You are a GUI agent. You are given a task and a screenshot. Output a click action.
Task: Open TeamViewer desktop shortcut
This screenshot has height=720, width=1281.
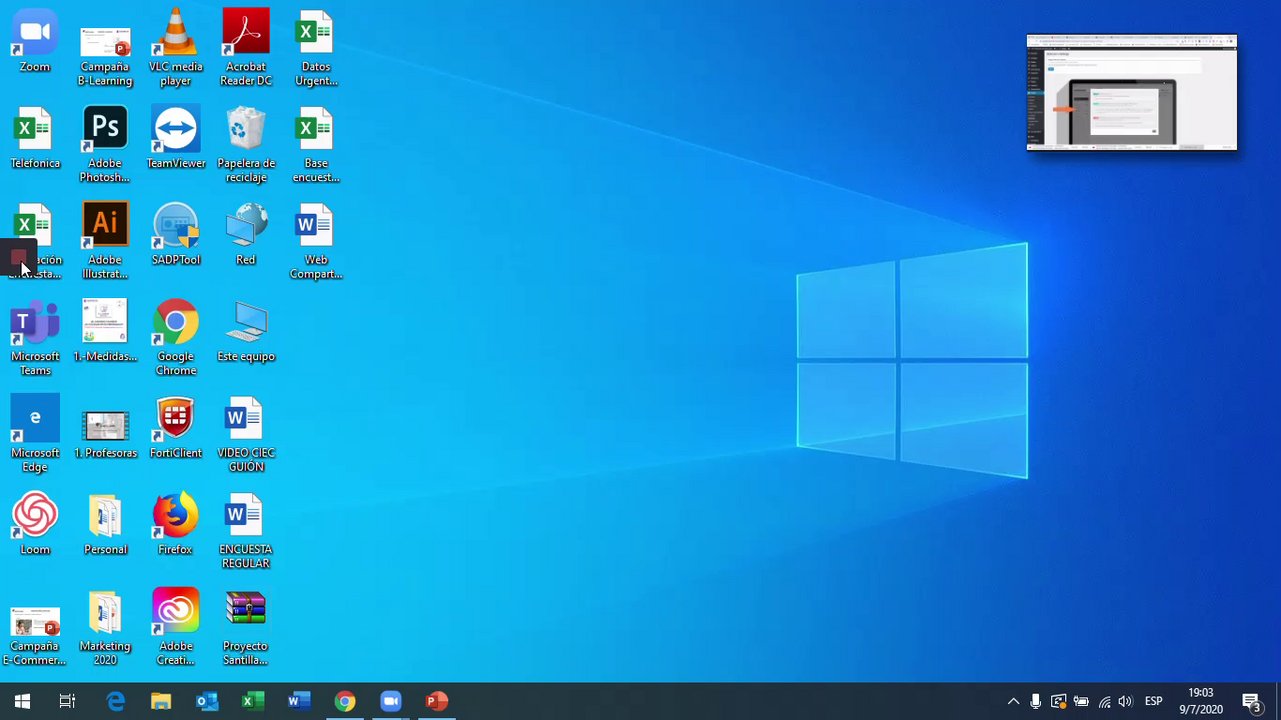(x=176, y=138)
